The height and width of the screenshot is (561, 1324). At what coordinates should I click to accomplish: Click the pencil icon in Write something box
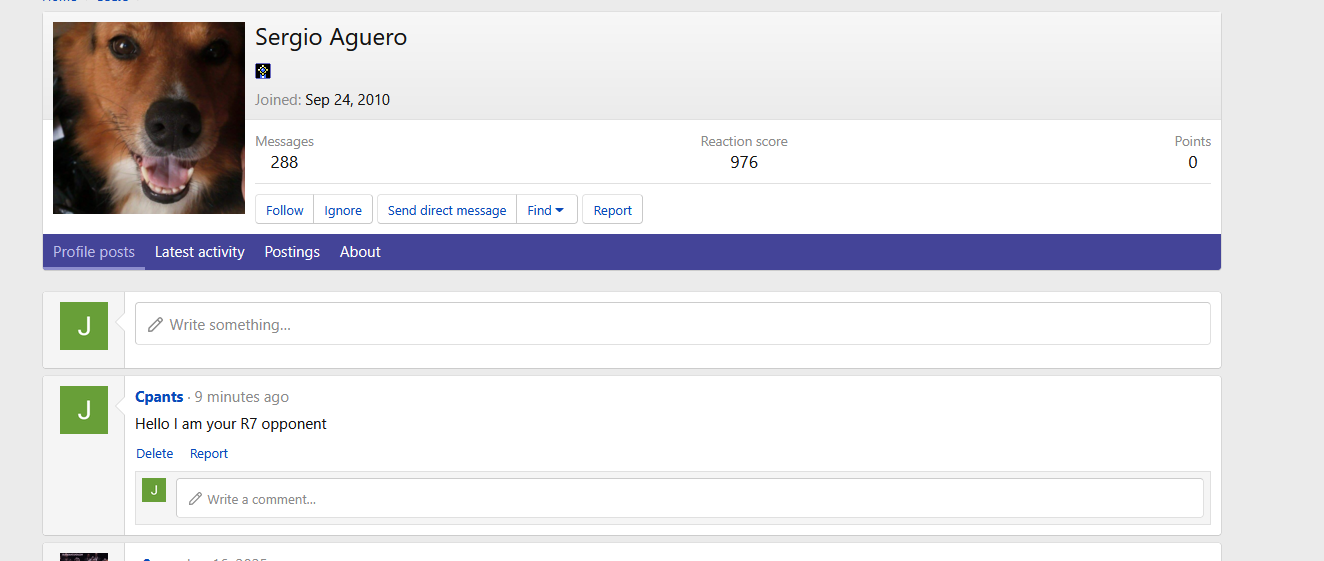pos(155,325)
